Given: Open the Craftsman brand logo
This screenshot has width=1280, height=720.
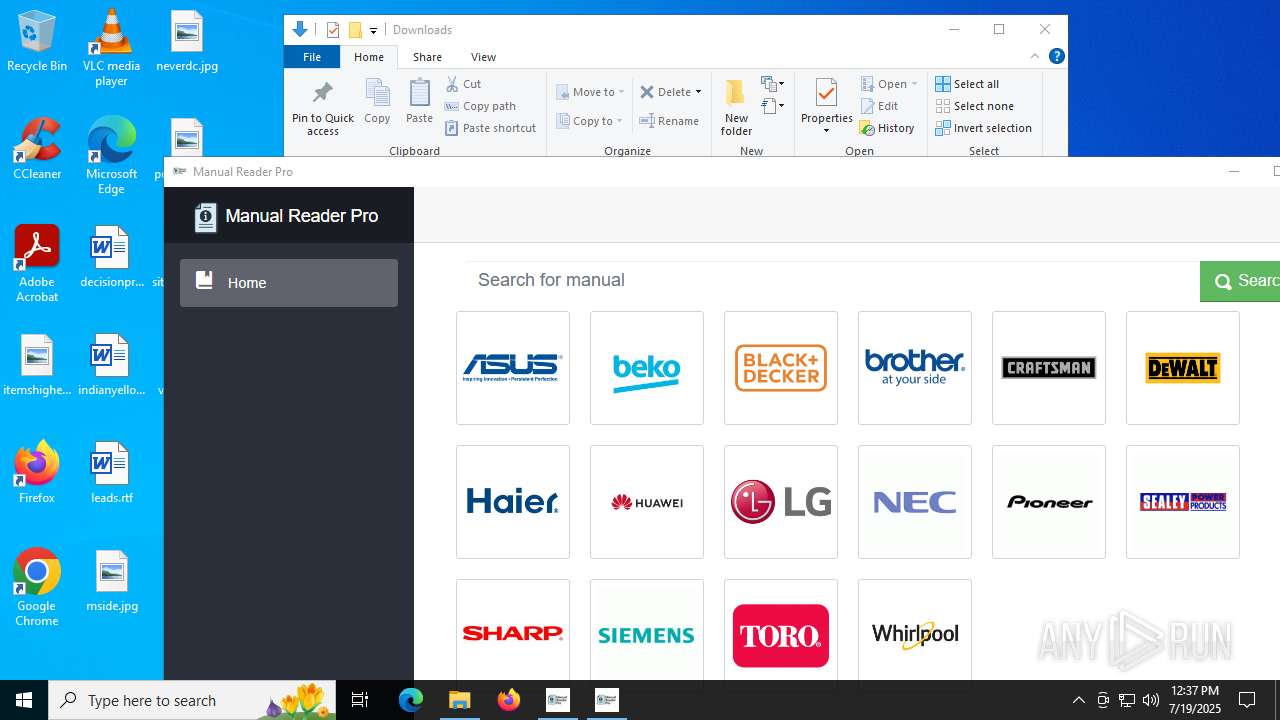Looking at the screenshot, I should pyautogui.click(x=1049, y=368).
